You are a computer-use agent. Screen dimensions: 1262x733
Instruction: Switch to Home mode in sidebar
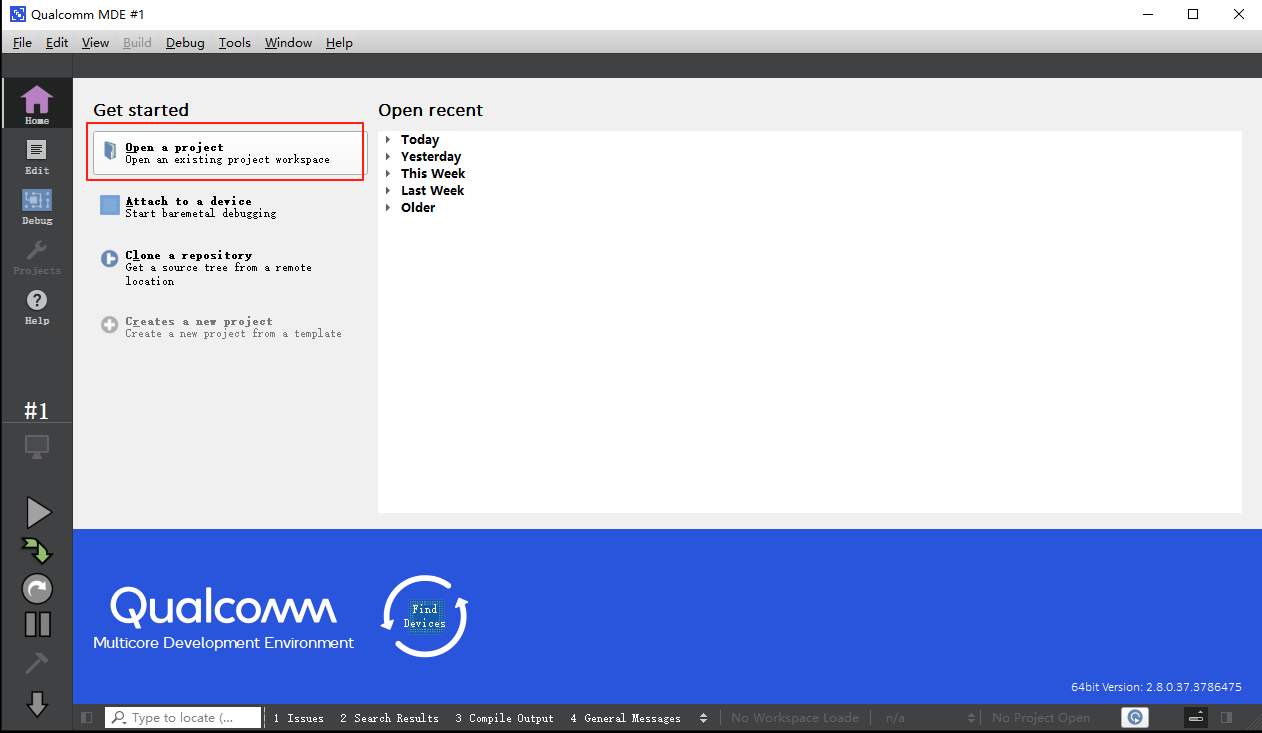[37, 104]
